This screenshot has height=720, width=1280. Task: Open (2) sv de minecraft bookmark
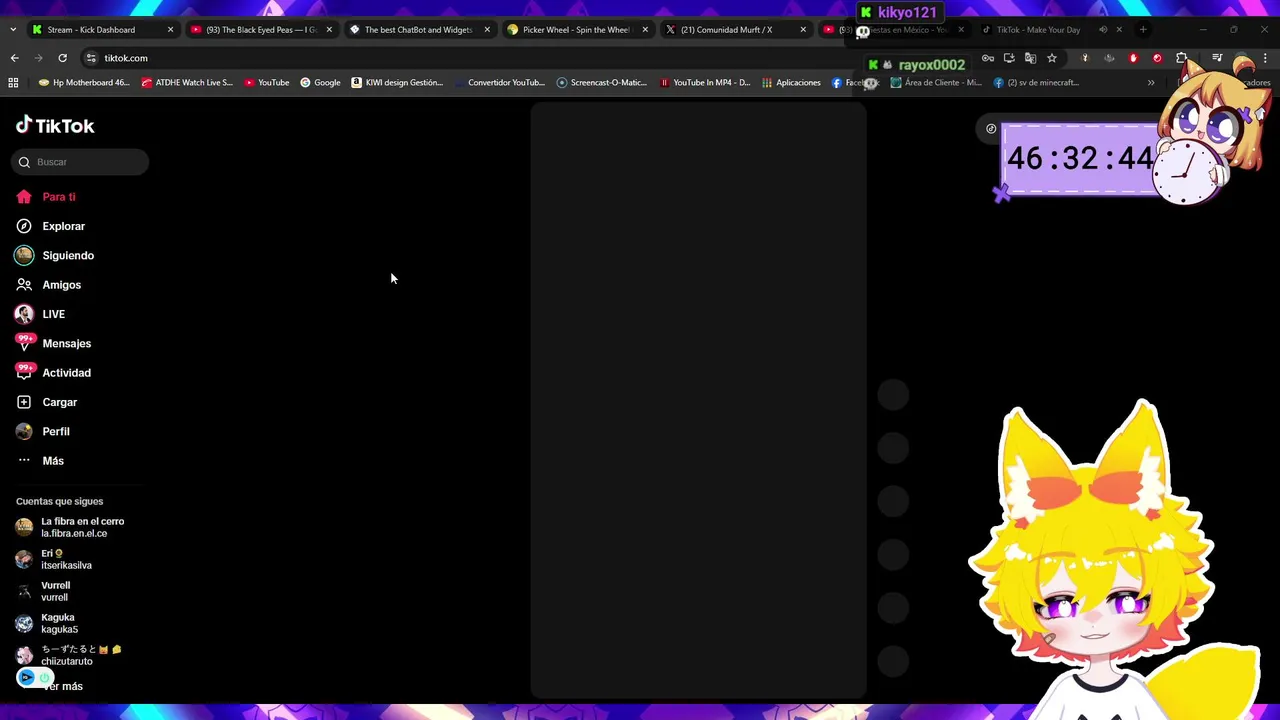(x=1037, y=83)
